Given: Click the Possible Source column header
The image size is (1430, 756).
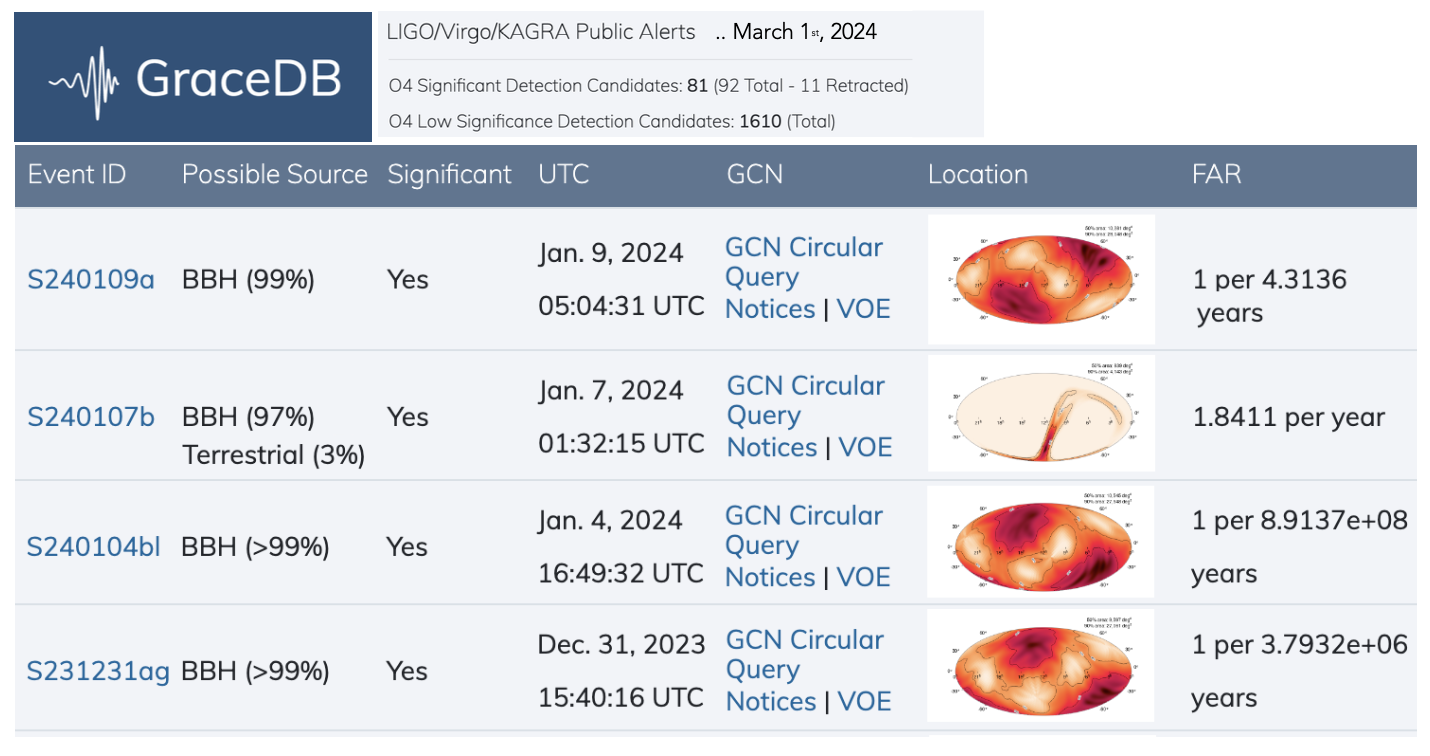Looking at the screenshot, I should (x=275, y=174).
